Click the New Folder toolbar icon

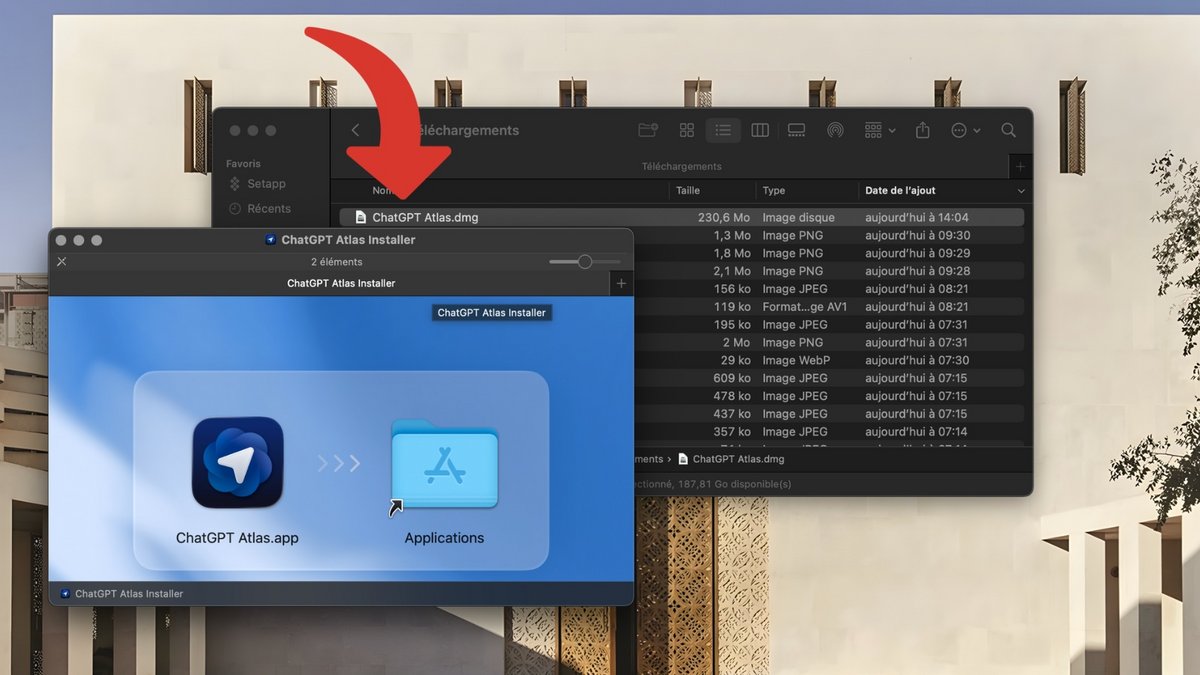pos(648,130)
